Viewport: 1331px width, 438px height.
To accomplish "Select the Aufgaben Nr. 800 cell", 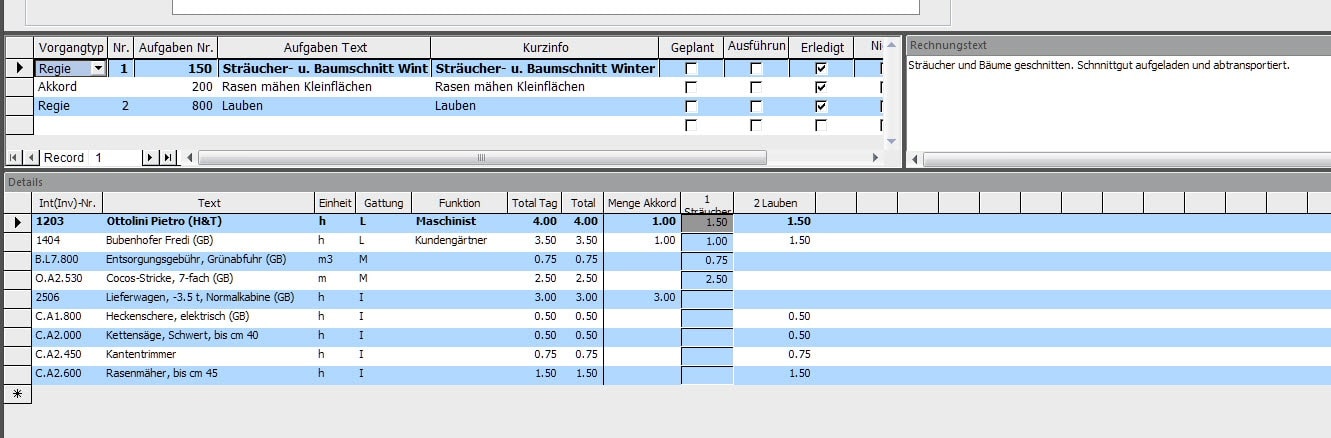I will (x=176, y=106).
